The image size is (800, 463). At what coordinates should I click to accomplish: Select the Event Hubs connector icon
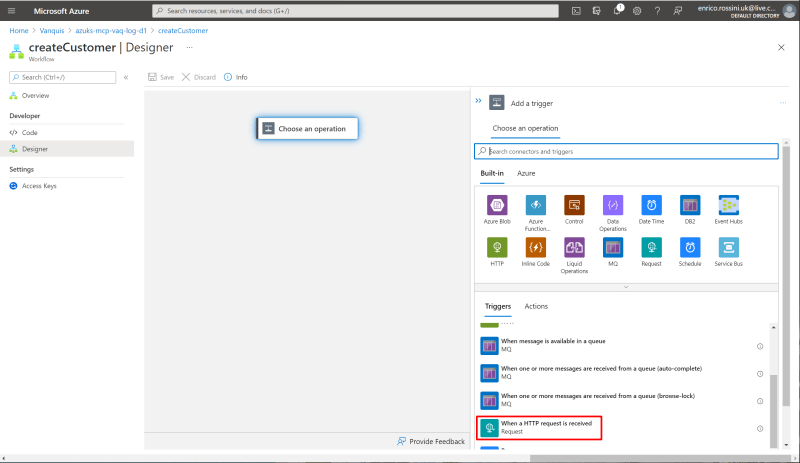(729, 205)
